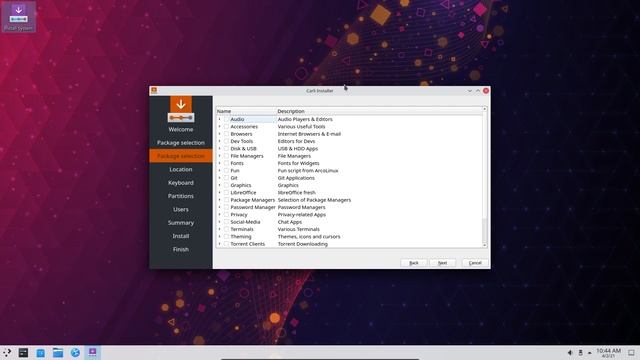Expand the Package Managers group

tap(219, 200)
